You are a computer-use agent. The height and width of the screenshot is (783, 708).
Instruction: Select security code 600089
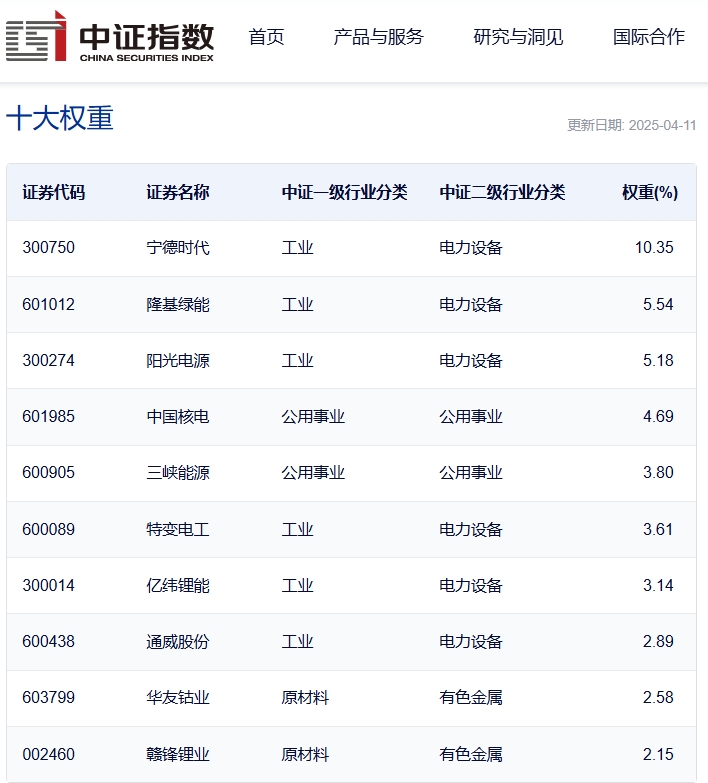tap(48, 529)
